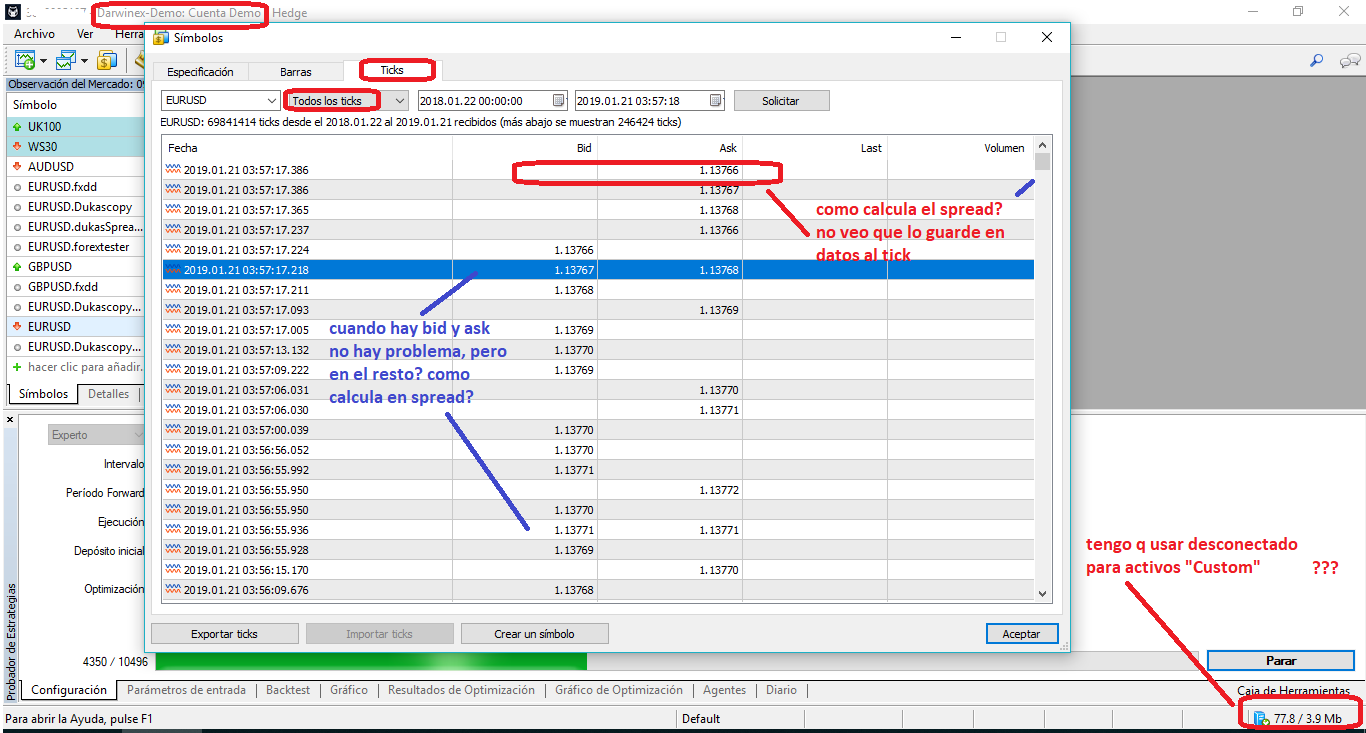This screenshot has height=733, width=1366.
Task: Open the calendar picker for the end date
Action: coord(716,101)
